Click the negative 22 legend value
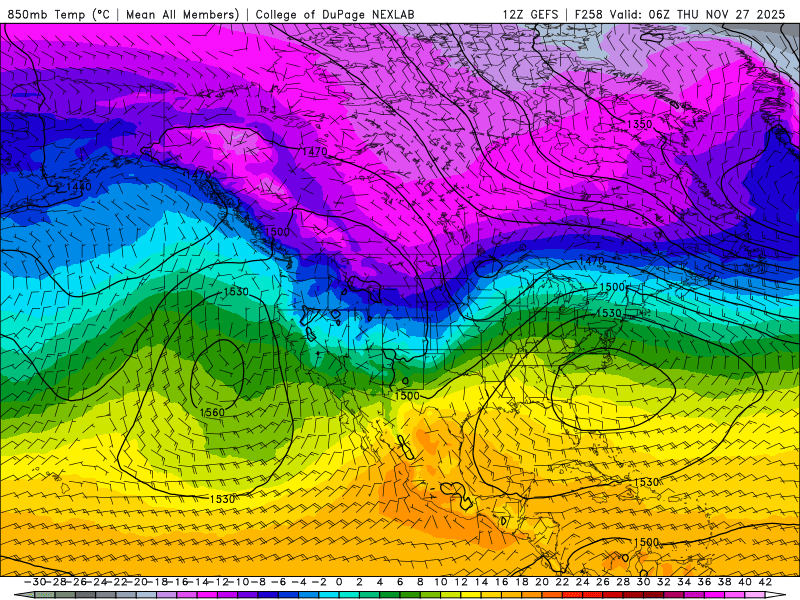This screenshot has height=600, width=800. pos(117,582)
